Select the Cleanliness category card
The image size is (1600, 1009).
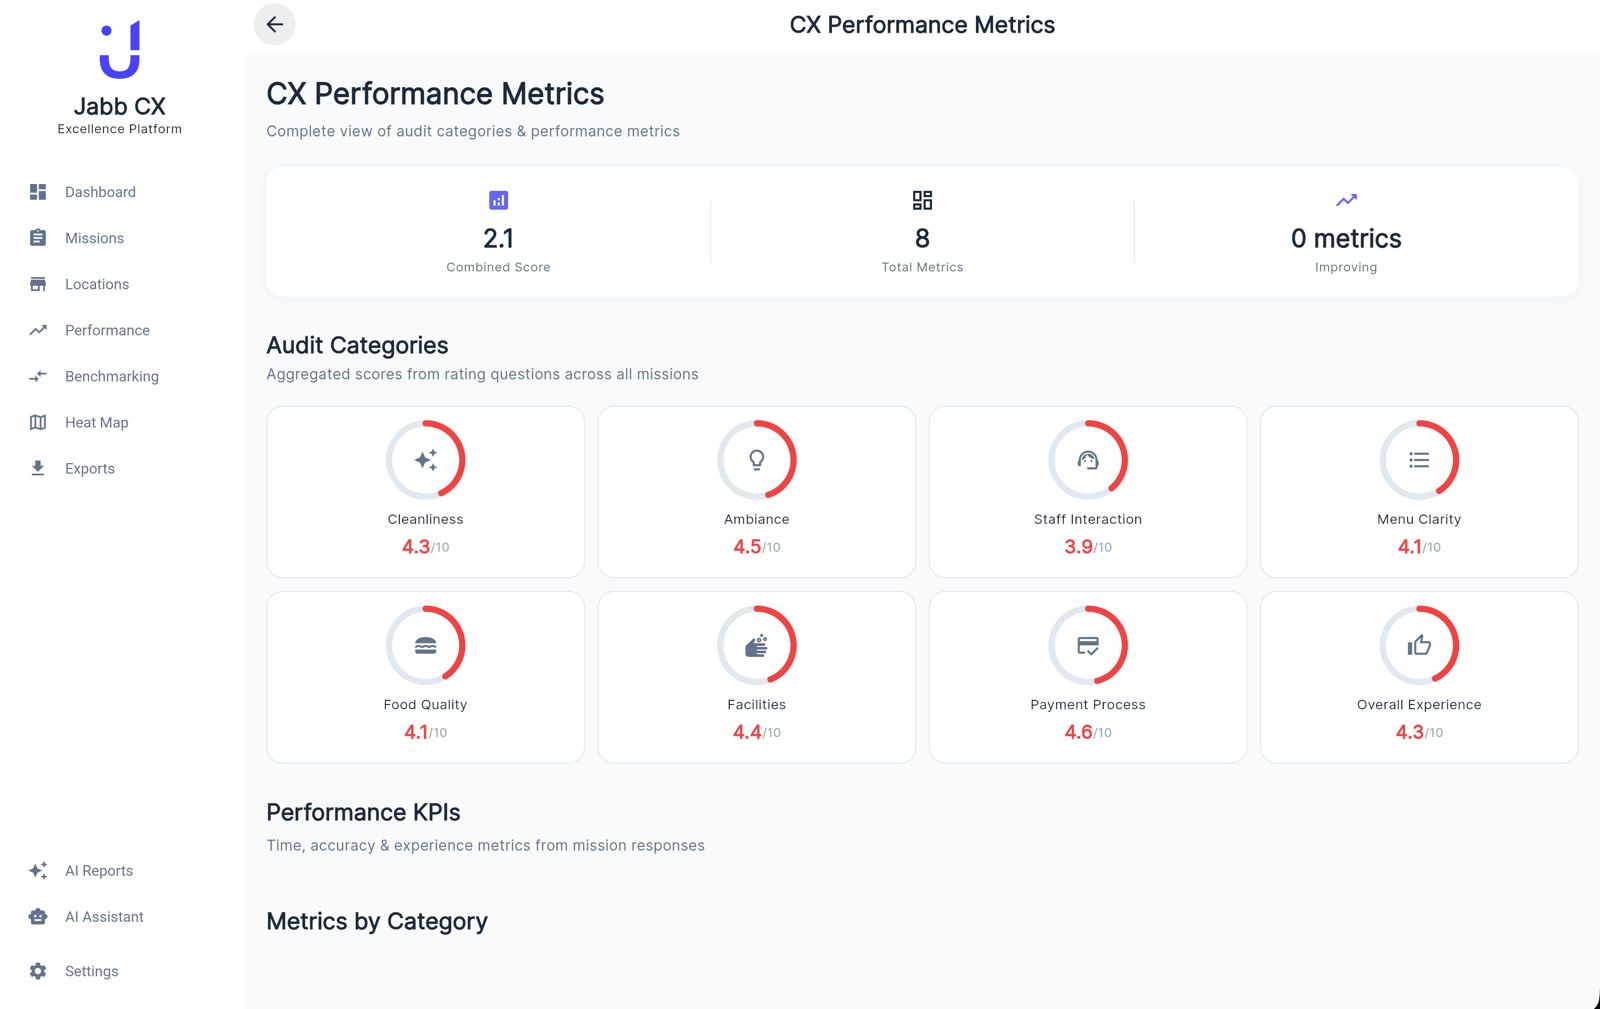[x=425, y=492]
